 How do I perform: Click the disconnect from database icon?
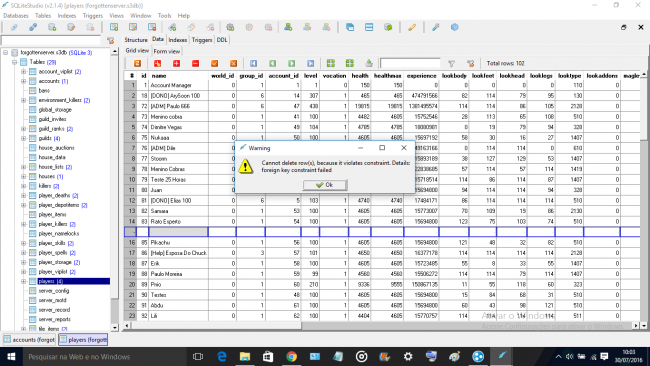[33, 27]
